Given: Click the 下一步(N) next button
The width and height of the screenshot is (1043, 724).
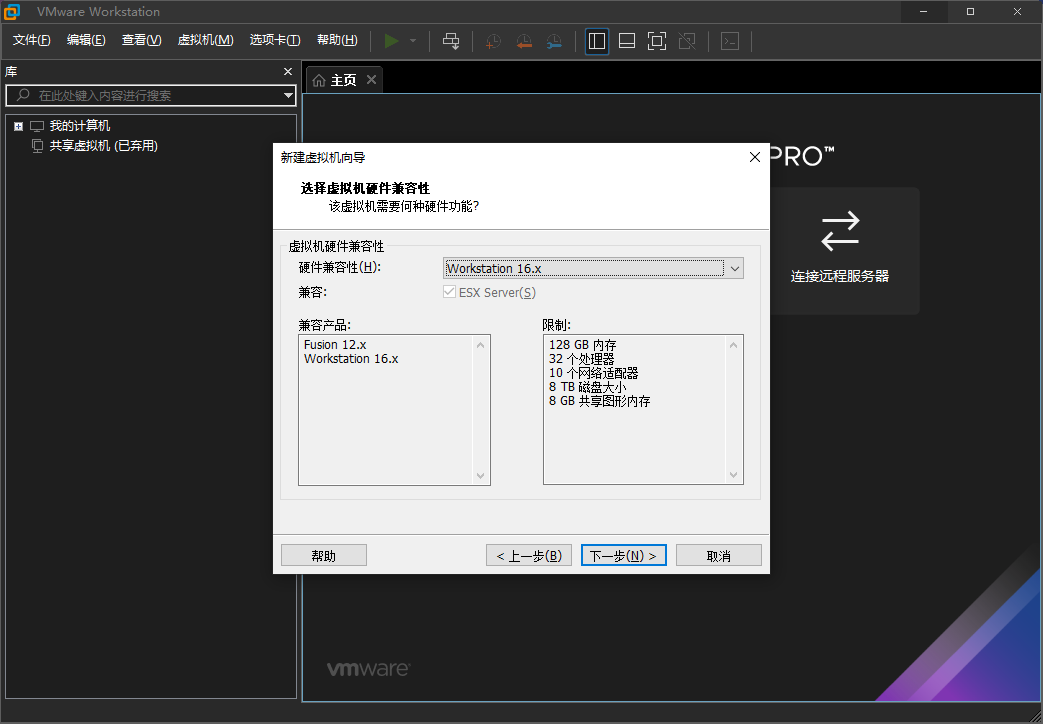Looking at the screenshot, I should tap(623, 556).
